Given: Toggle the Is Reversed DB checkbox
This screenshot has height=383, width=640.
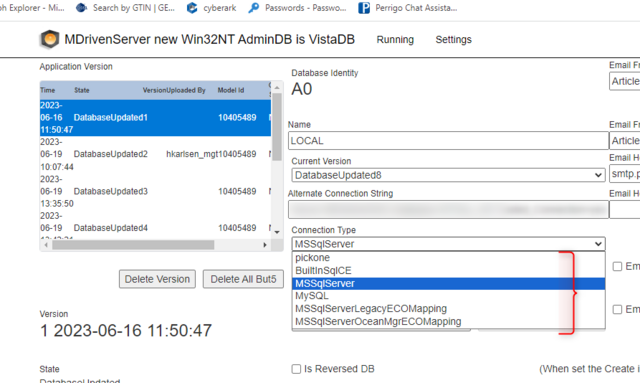Looking at the screenshot, I should tap(296, 369).
